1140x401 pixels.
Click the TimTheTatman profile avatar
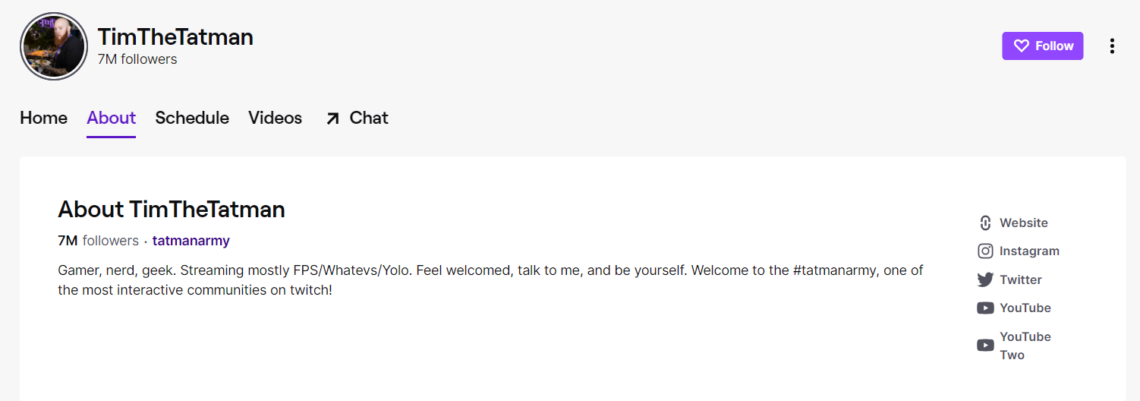point(54,46)
